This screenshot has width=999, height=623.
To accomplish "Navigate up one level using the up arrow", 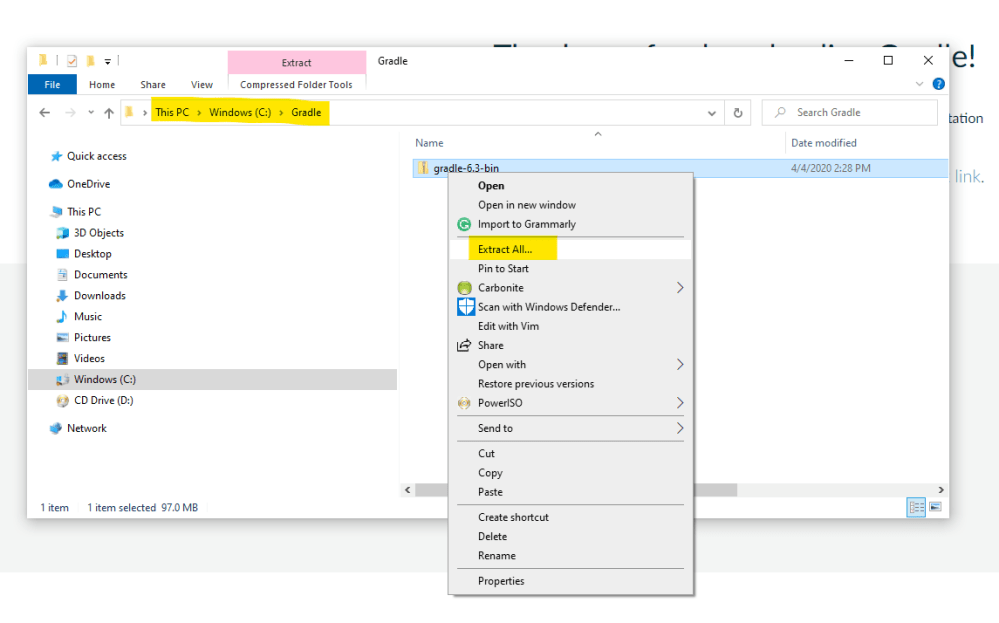I will tap(109, 112).
